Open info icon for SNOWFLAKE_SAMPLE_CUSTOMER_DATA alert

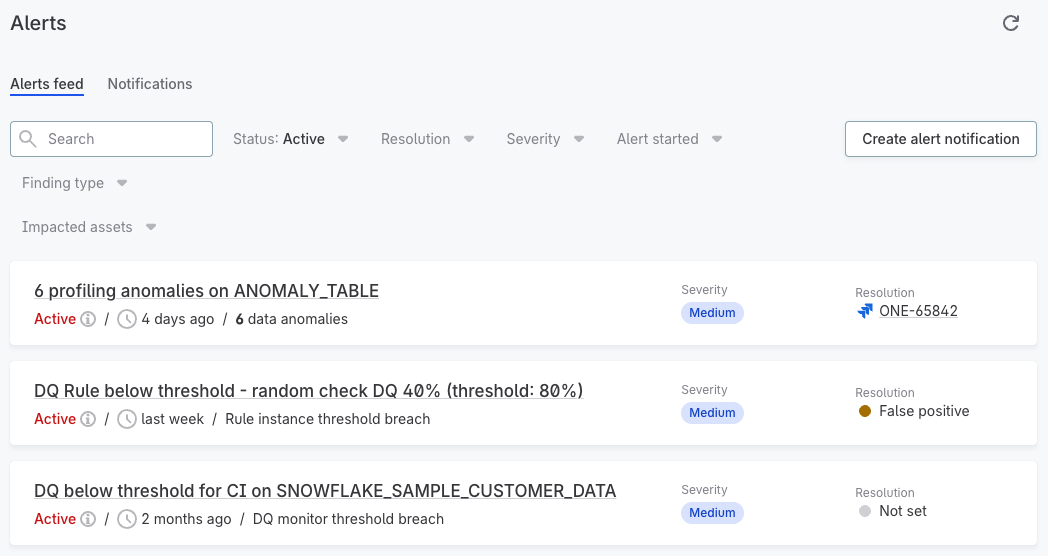pyautogui.click(x=88, y=519)
